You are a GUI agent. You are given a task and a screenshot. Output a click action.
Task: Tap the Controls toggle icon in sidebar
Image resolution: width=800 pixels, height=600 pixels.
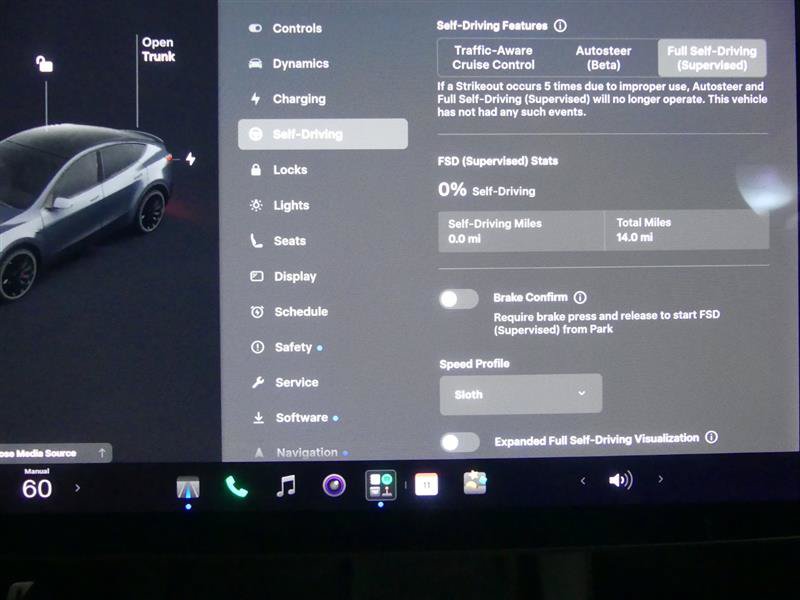[255, 28]
